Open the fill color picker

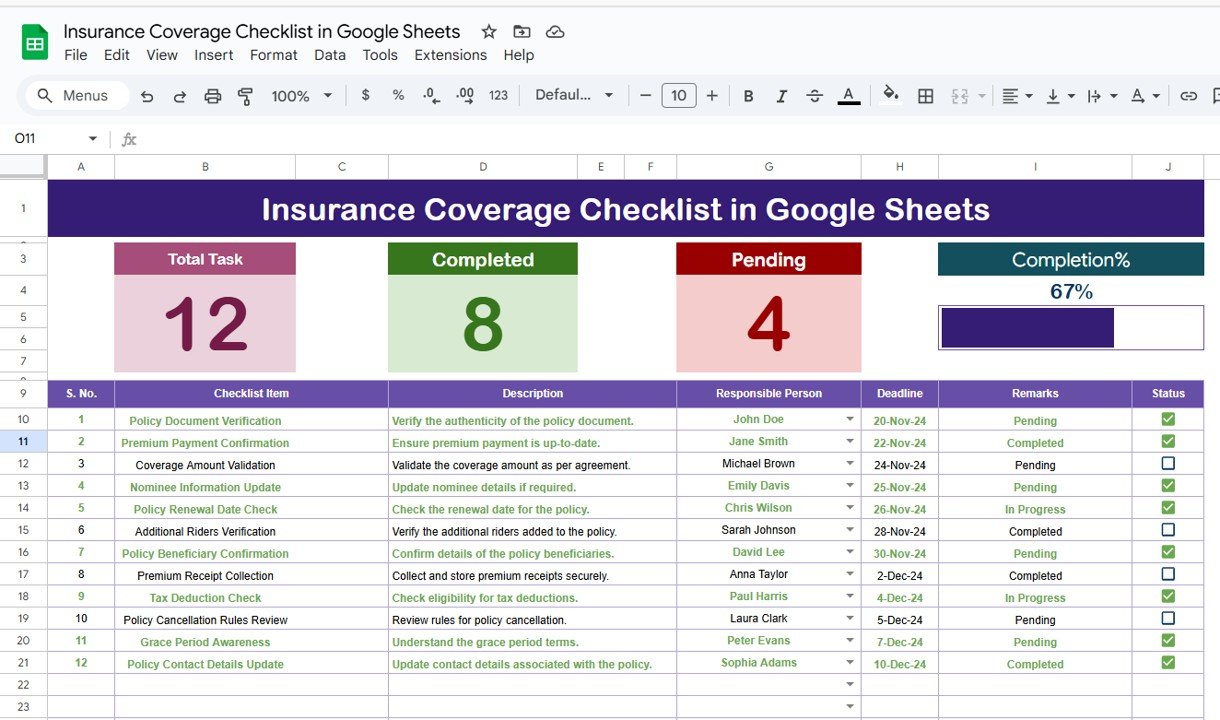point(891,95)
